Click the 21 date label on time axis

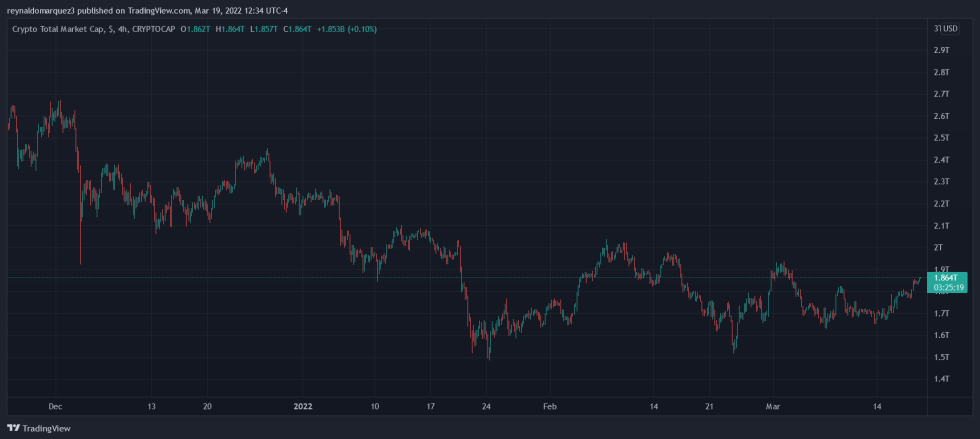tap(709, 406)
